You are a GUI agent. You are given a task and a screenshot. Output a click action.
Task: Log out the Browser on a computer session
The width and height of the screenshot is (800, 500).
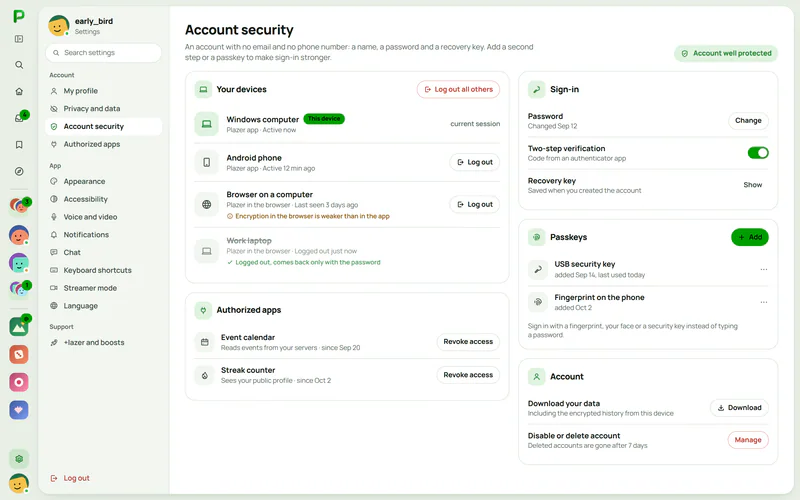click(474, 205)
